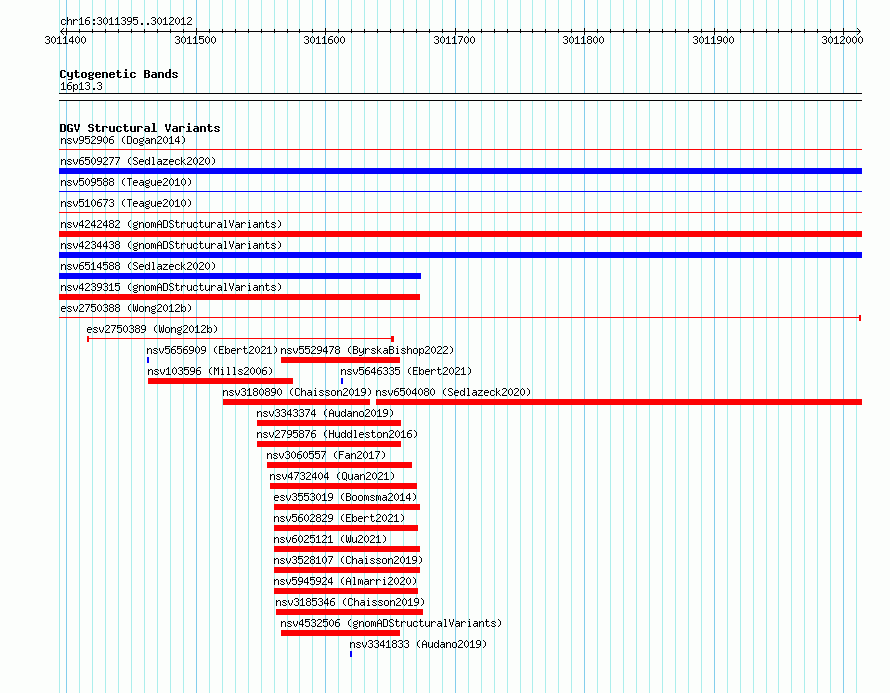890x693 pixels.
Task: Click the Cytogenetic Bands track title
Action: (119, 74)
